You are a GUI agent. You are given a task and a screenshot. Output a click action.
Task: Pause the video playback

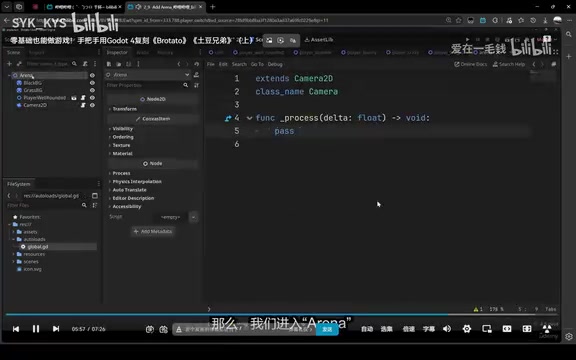(36, 329)
